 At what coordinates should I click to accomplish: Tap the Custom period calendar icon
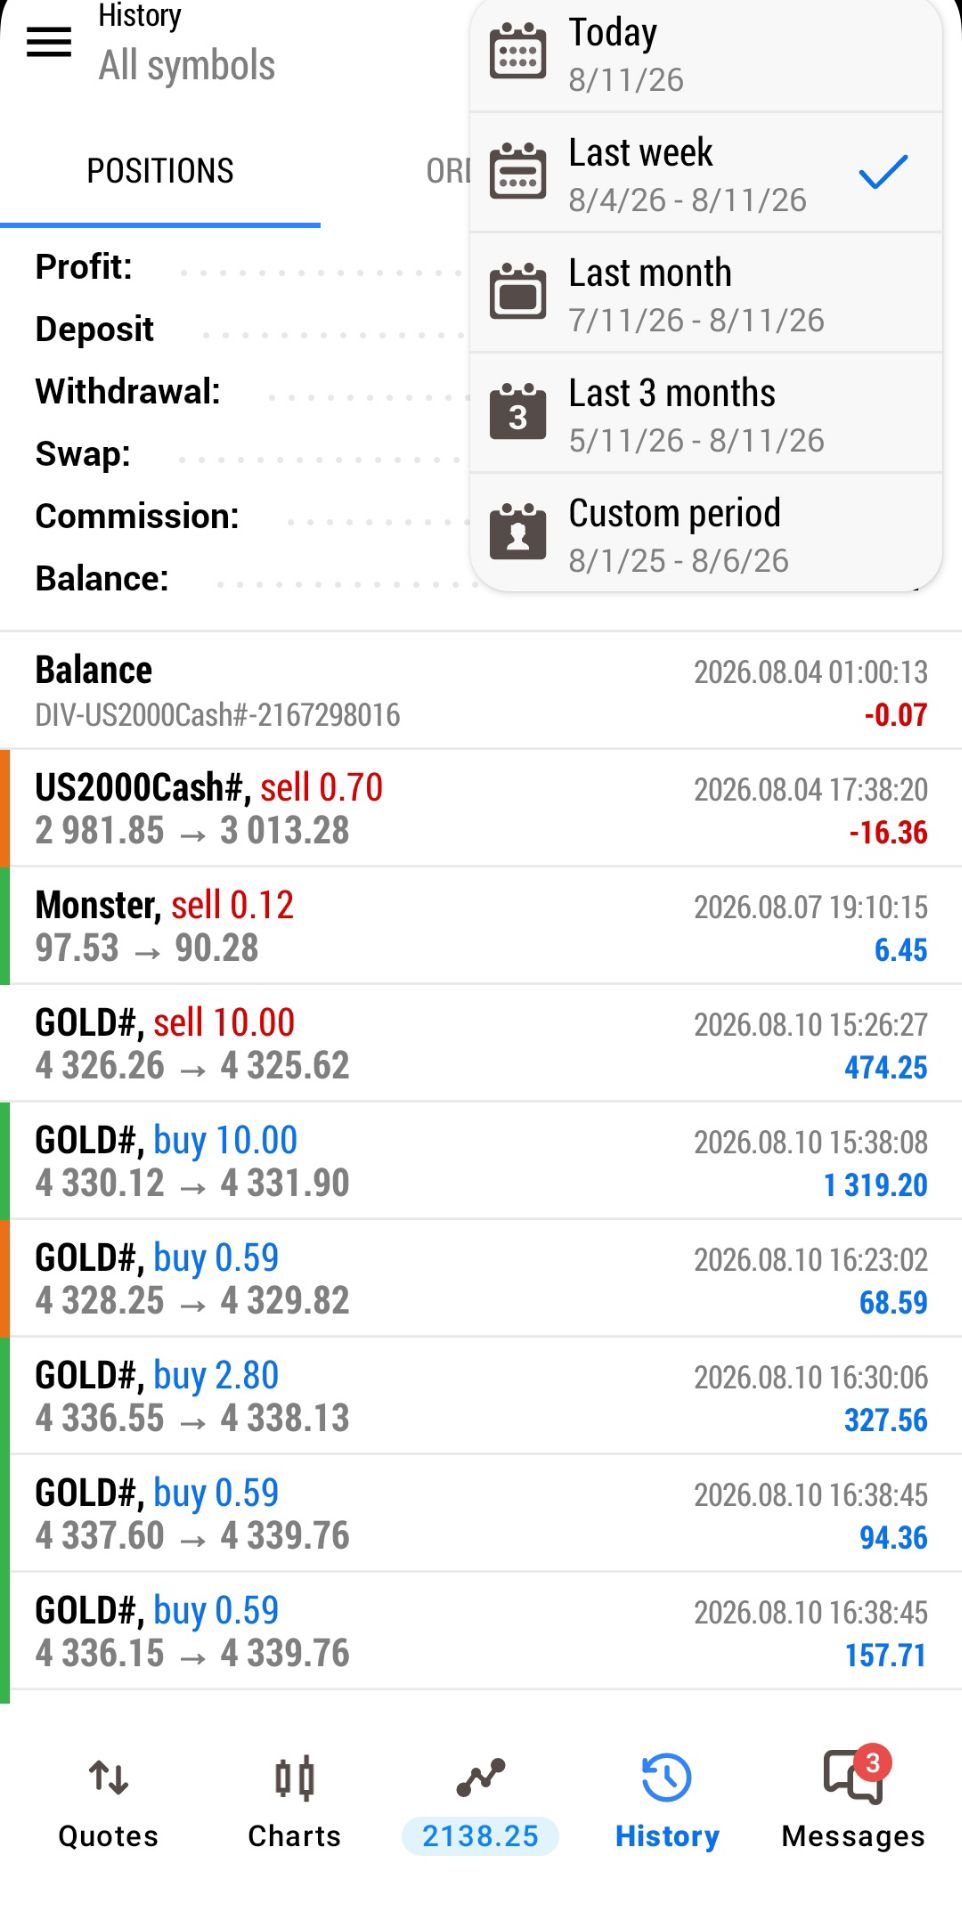tap(518, 532)
